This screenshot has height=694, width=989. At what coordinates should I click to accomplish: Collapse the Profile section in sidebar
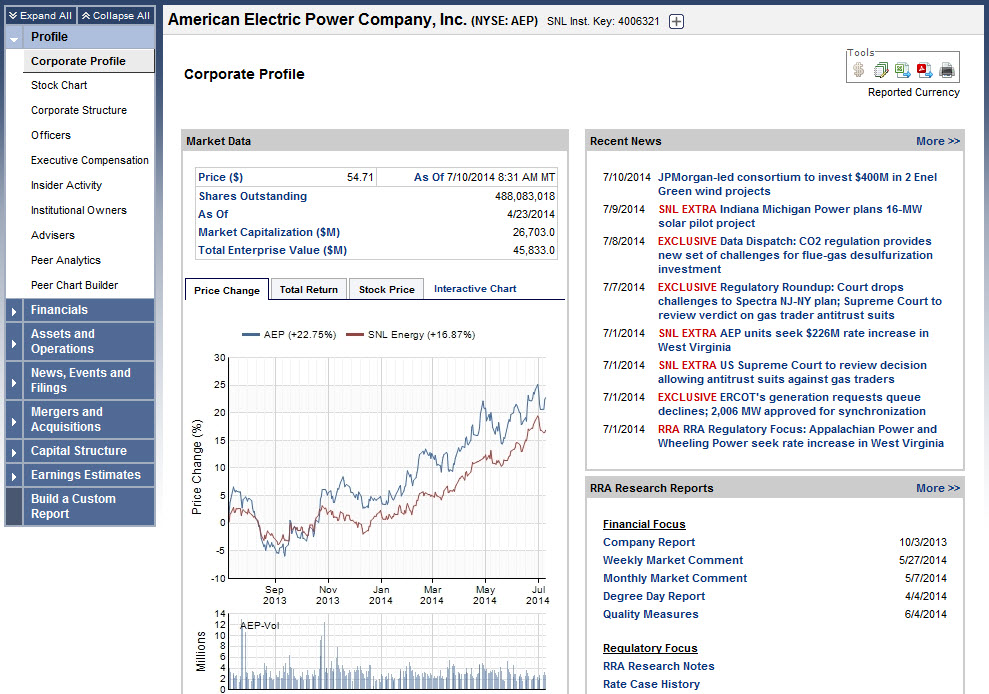point(14,37)
